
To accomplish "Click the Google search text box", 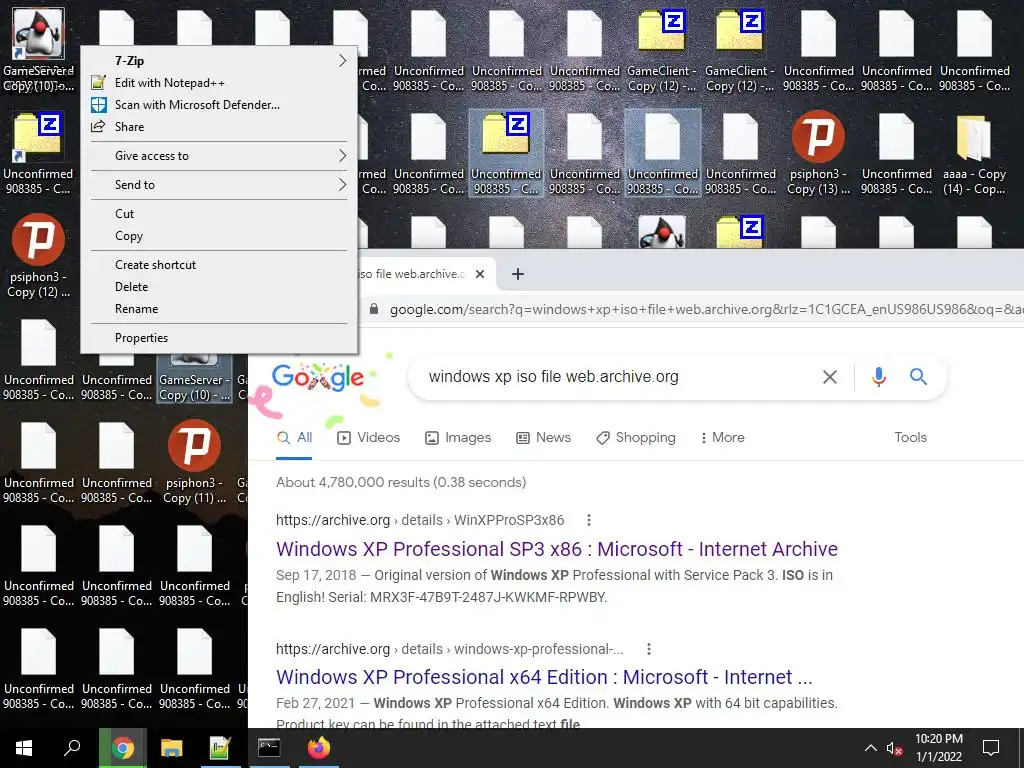I will click(x=554, y=377).
